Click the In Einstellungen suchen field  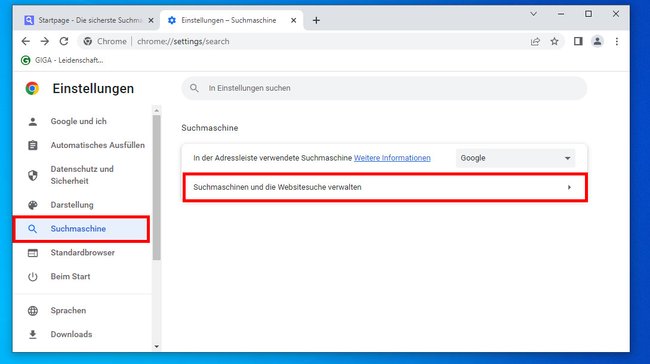384,88
